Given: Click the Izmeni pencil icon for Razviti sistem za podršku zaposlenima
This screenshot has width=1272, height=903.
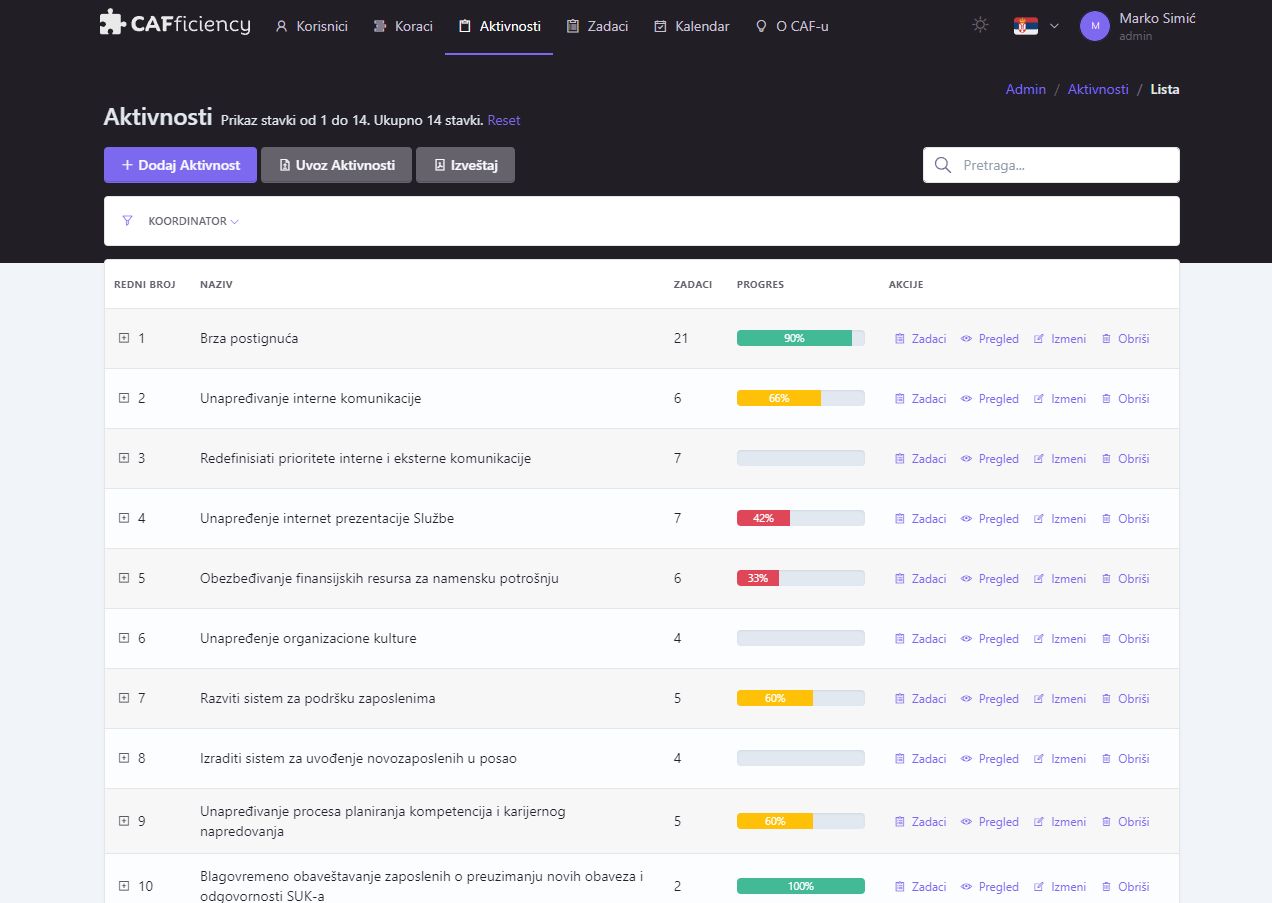Looking at the screenshot, I should click(x=1040, y=698).
